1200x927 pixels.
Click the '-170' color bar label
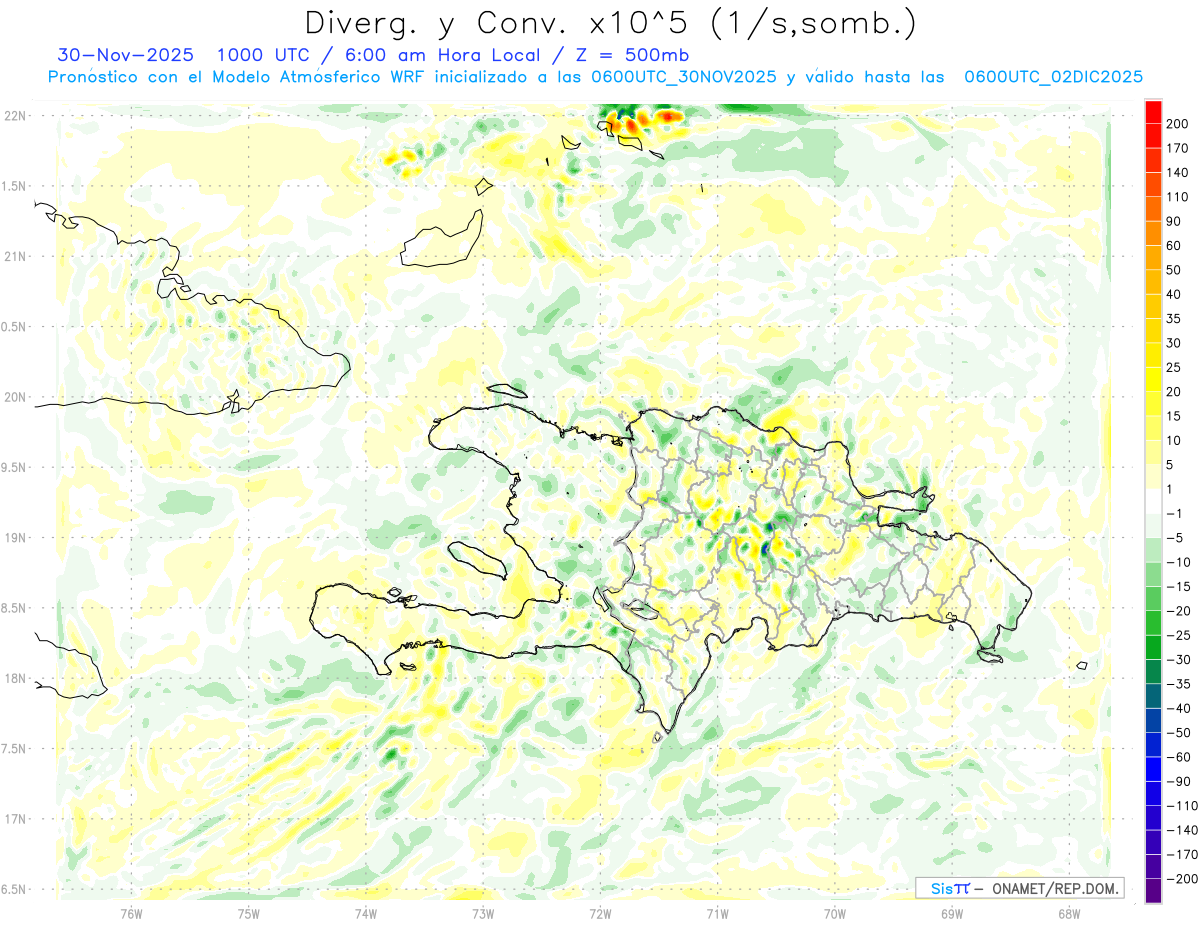(x=1183, y=855)
